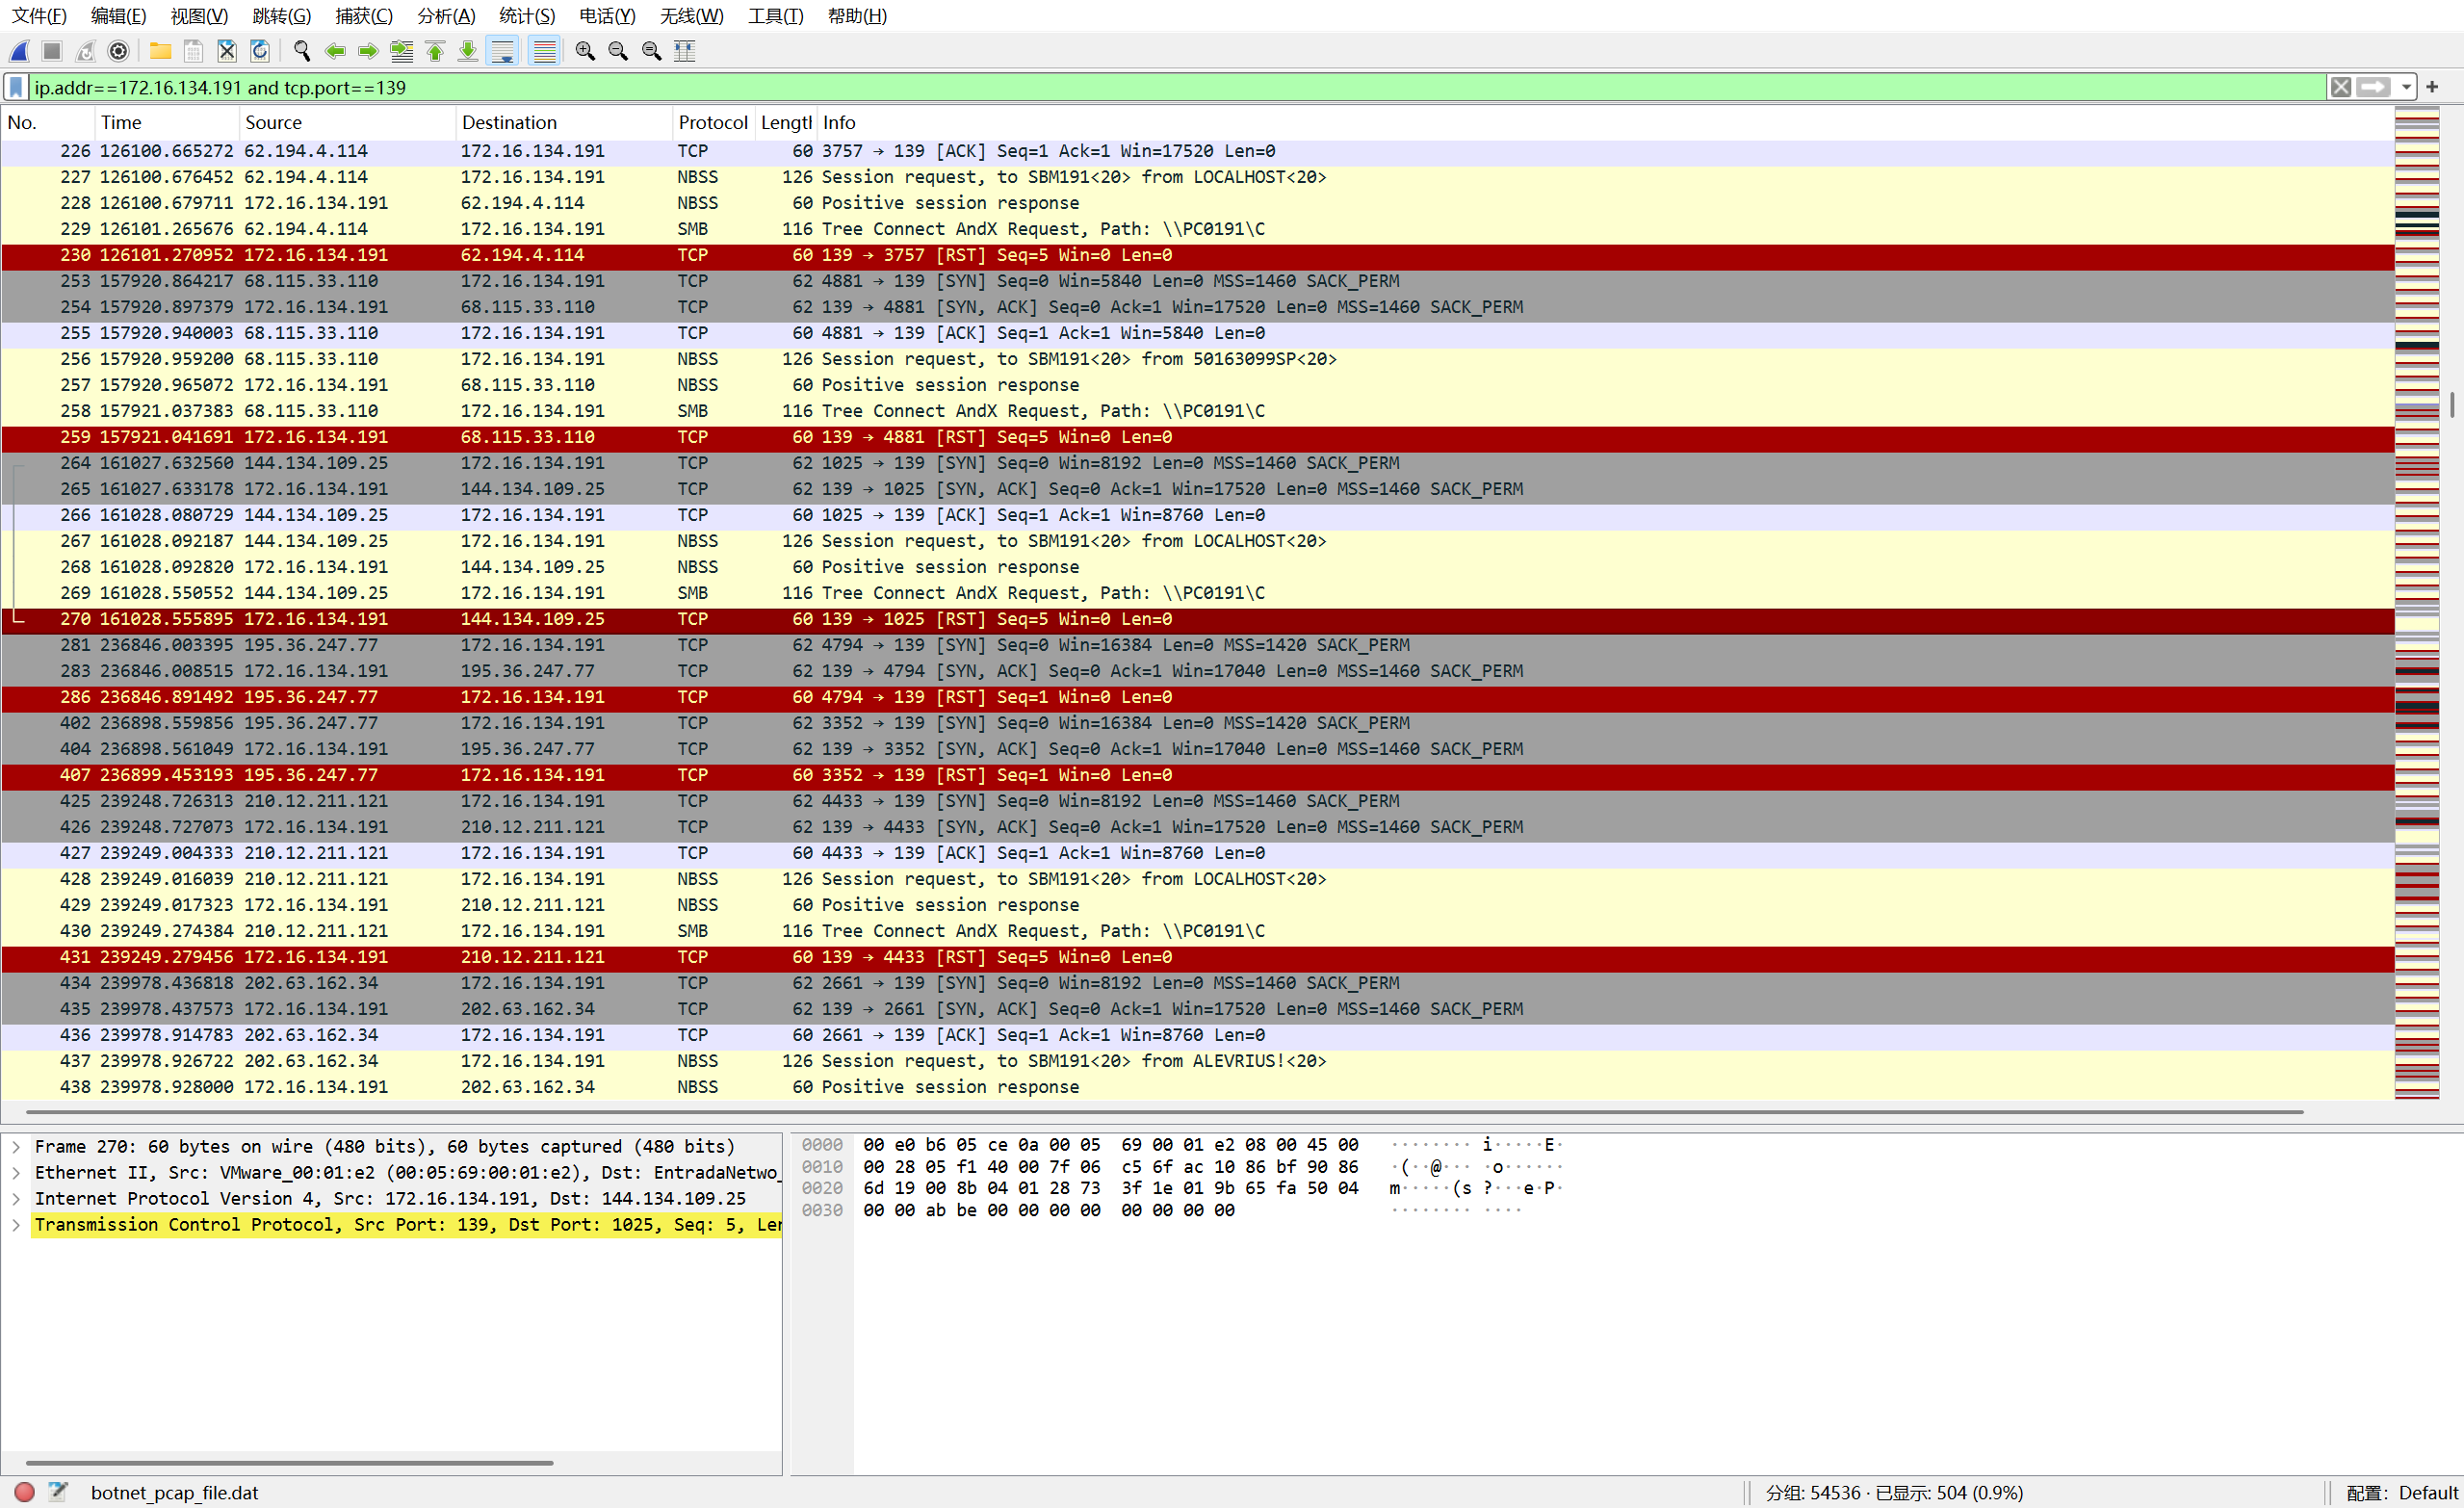
Task: Open the 统计(S) menu
Action: [526, 16]
